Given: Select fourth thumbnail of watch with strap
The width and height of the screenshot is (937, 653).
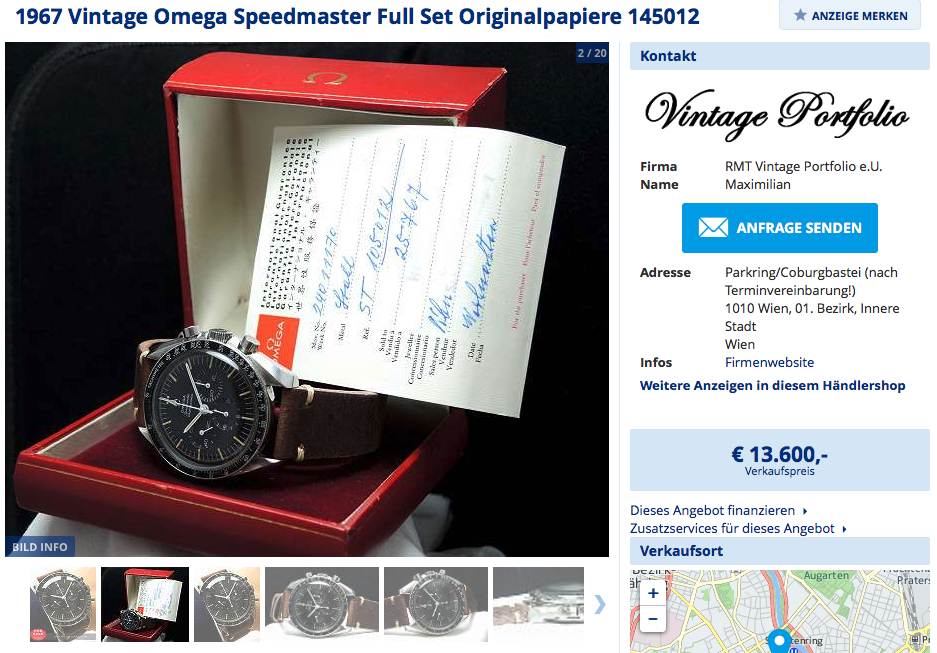Looking at the screenshot, I should tap(321, 605).
